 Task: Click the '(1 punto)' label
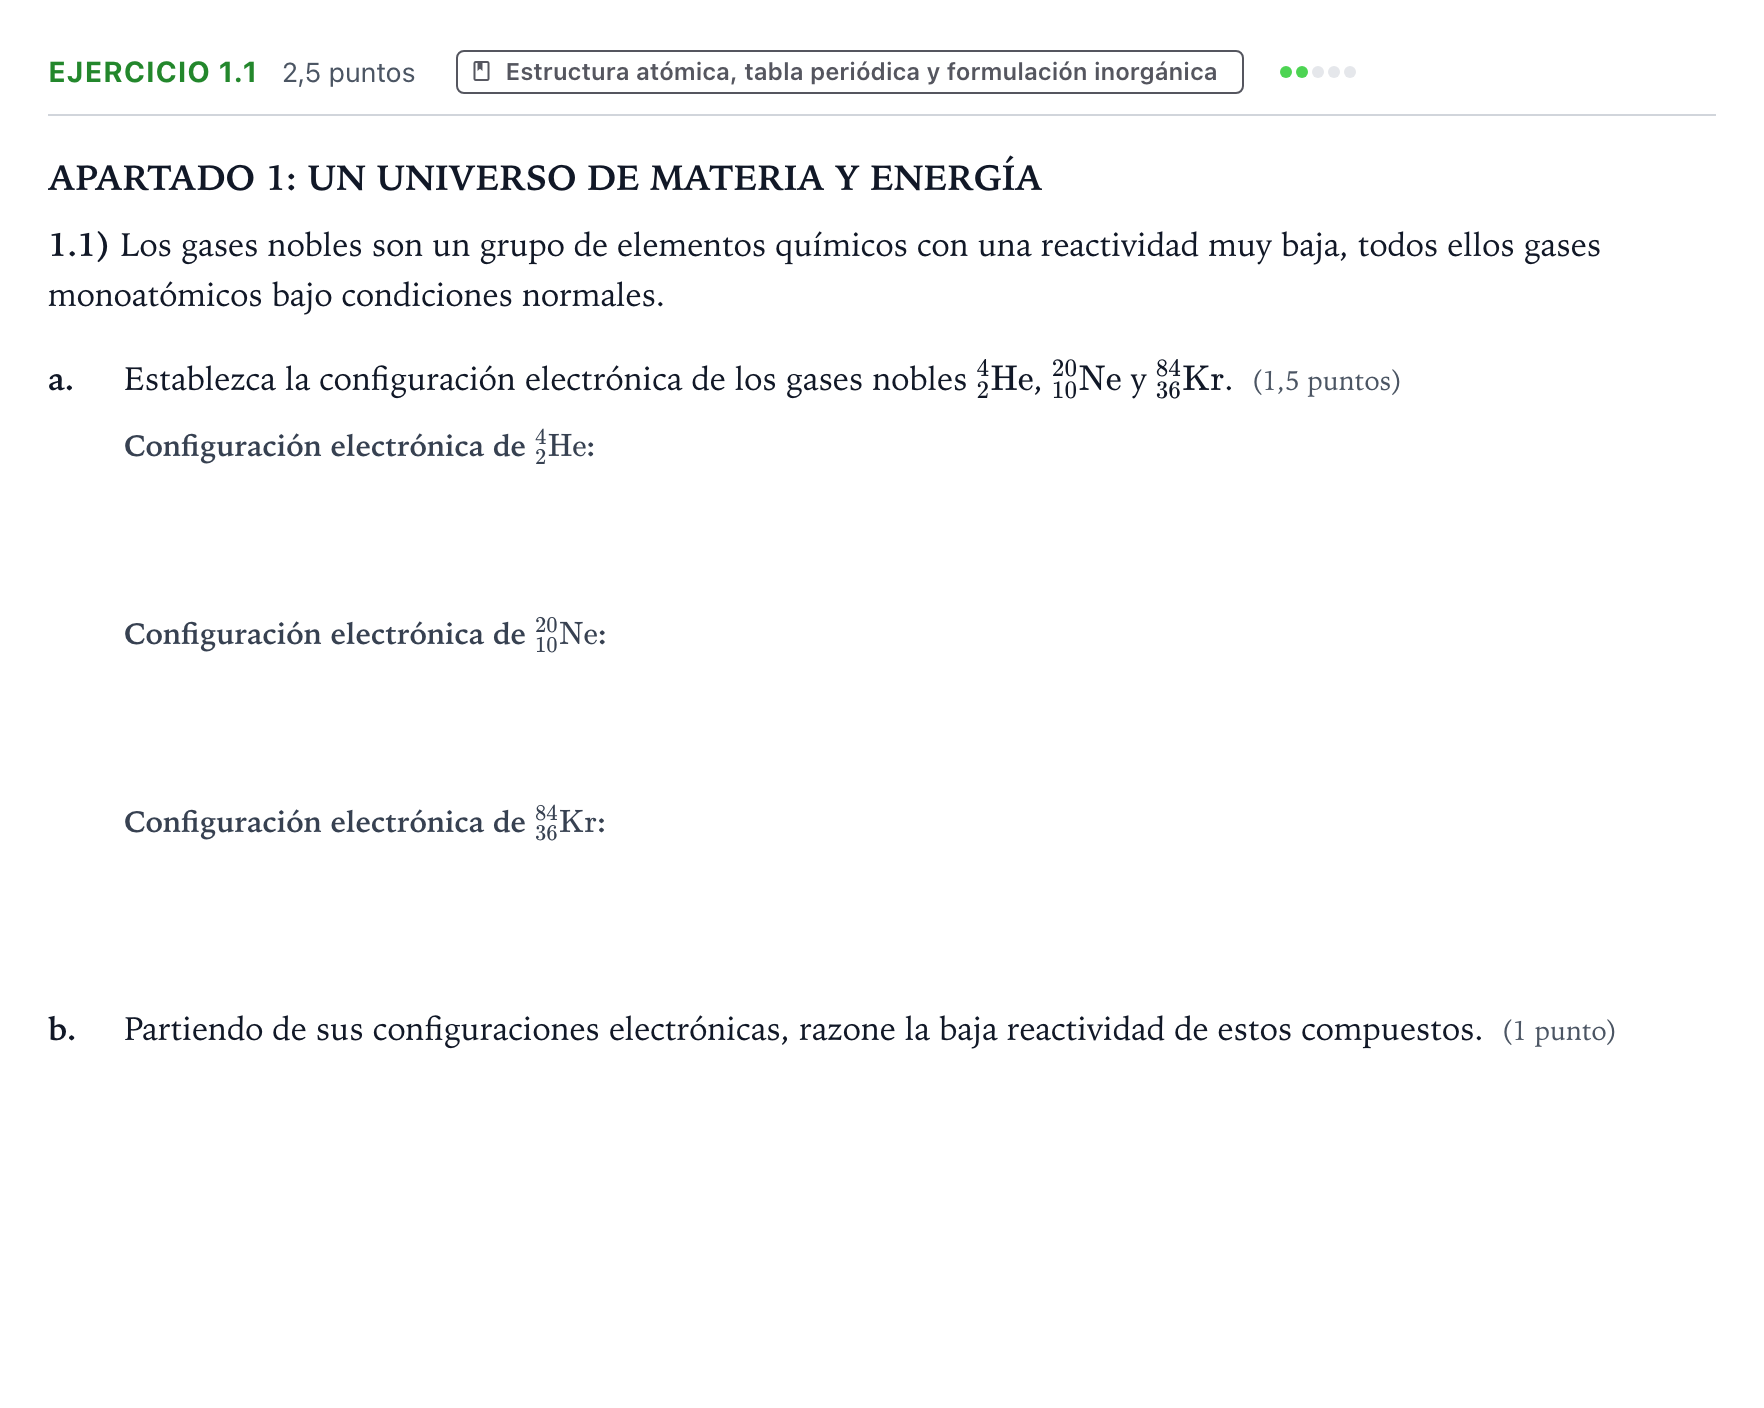(1558, 1031)
